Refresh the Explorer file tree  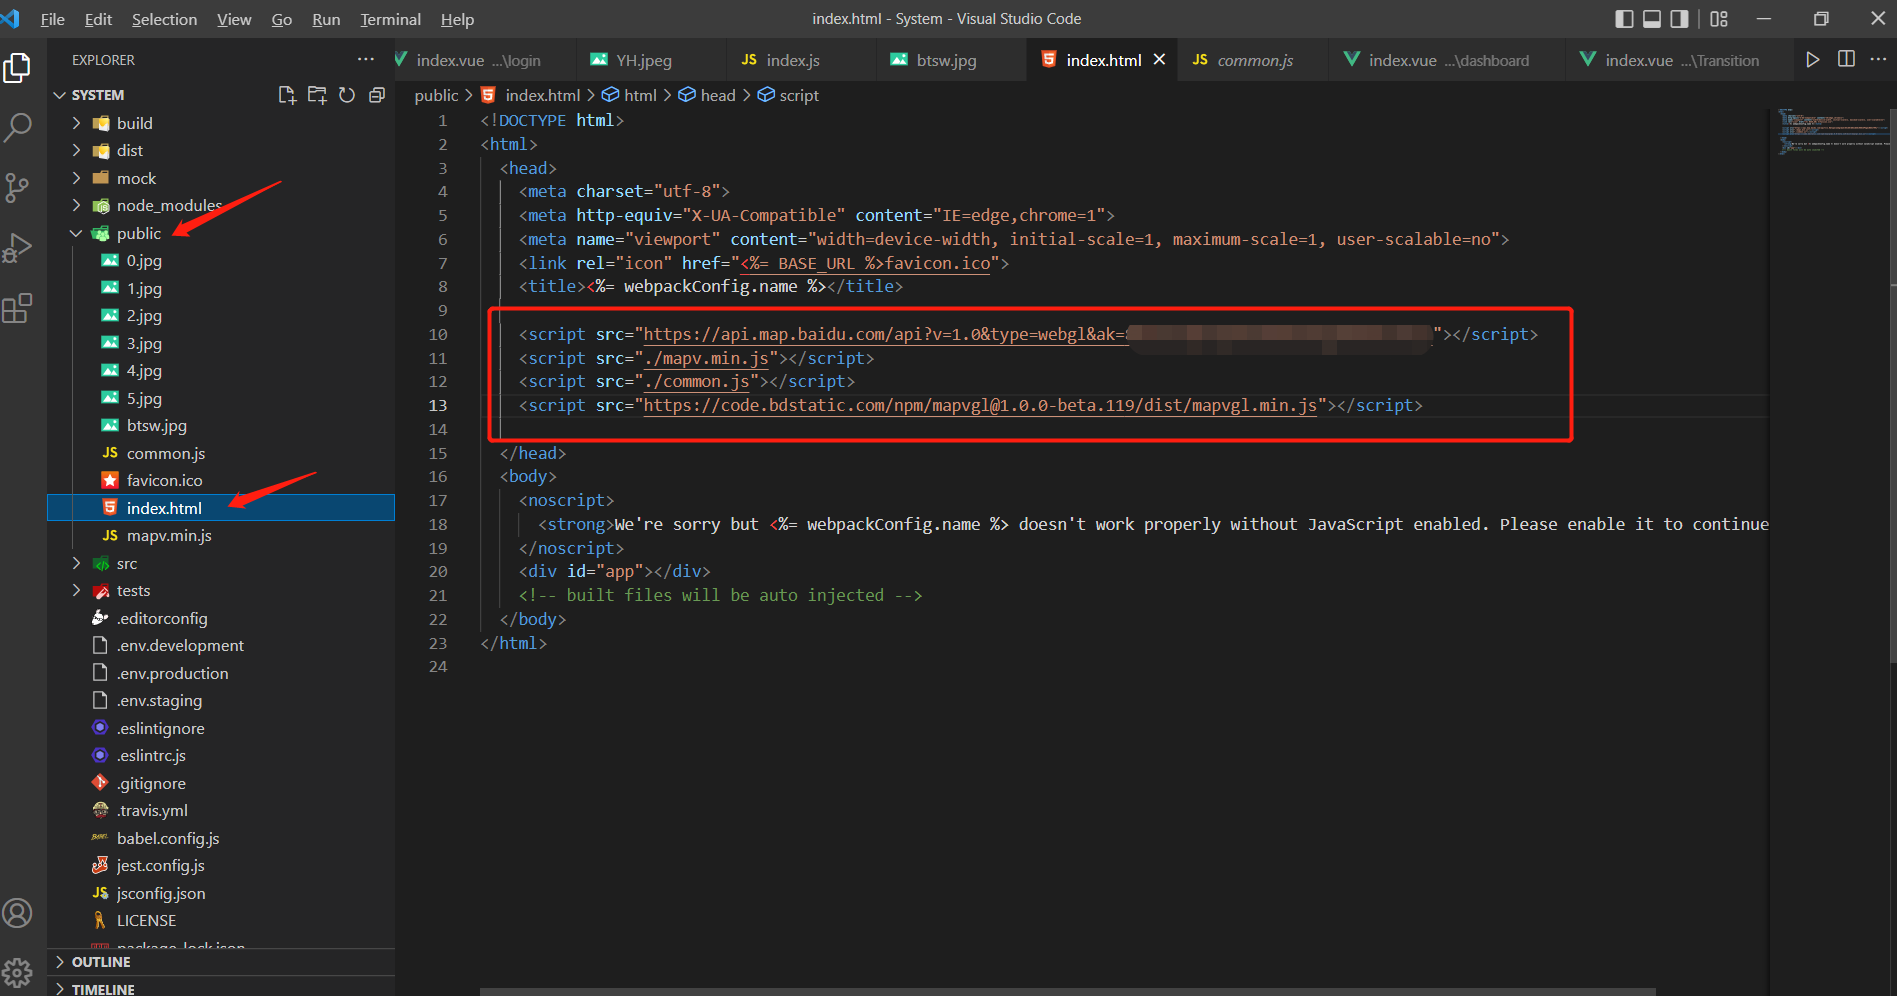tap(347, 95)
